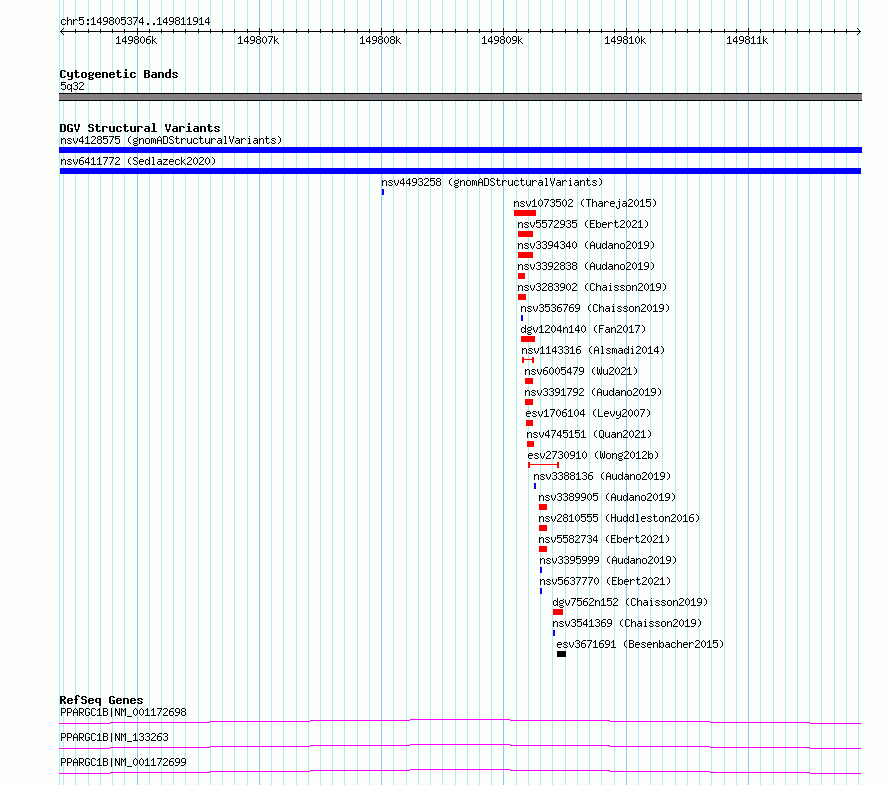Open the Cytogenetic Bands track title

[119, 74]
